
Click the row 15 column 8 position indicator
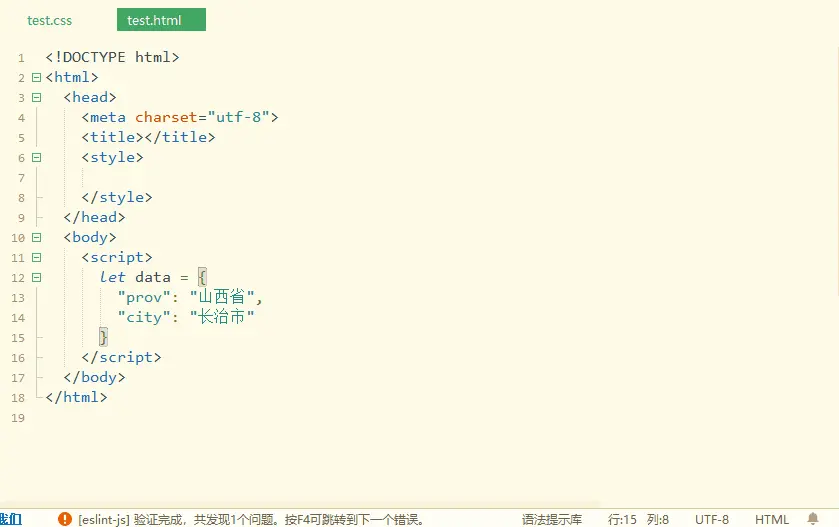point(638,519)
